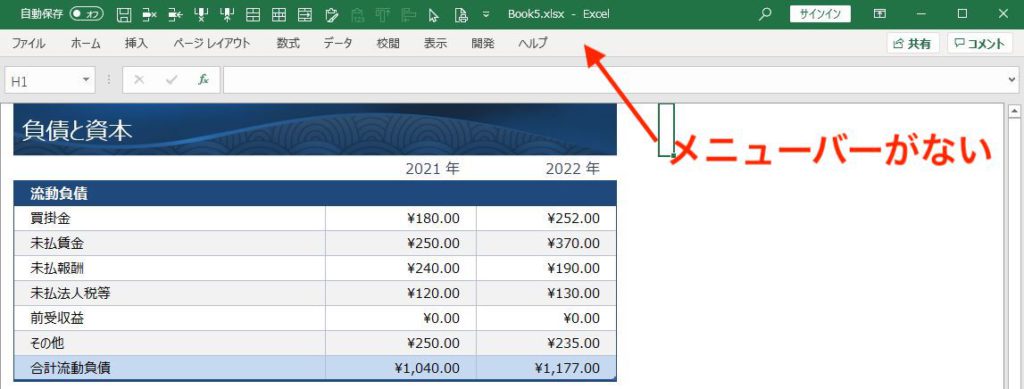The image size is (1024, 389).
Task: Click the search magnifier icon in title bar
Action: [x=765, y=14]
